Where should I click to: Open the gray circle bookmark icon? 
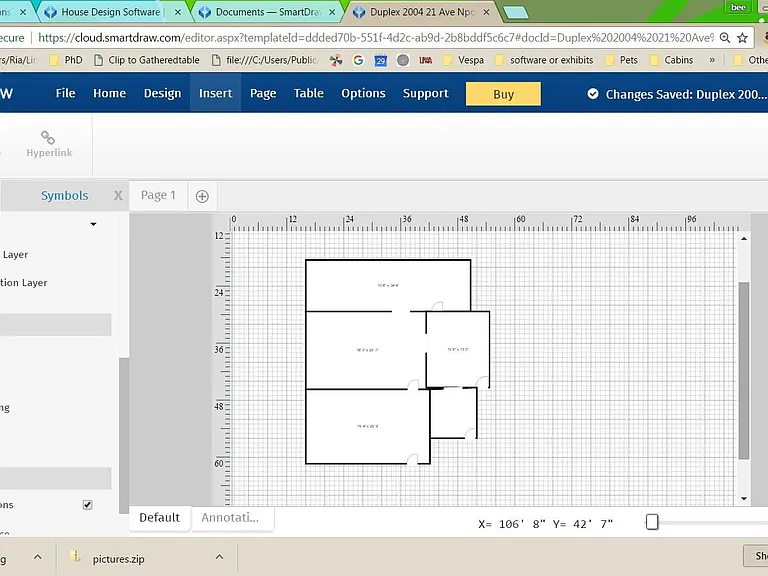(x=403, y=60)
